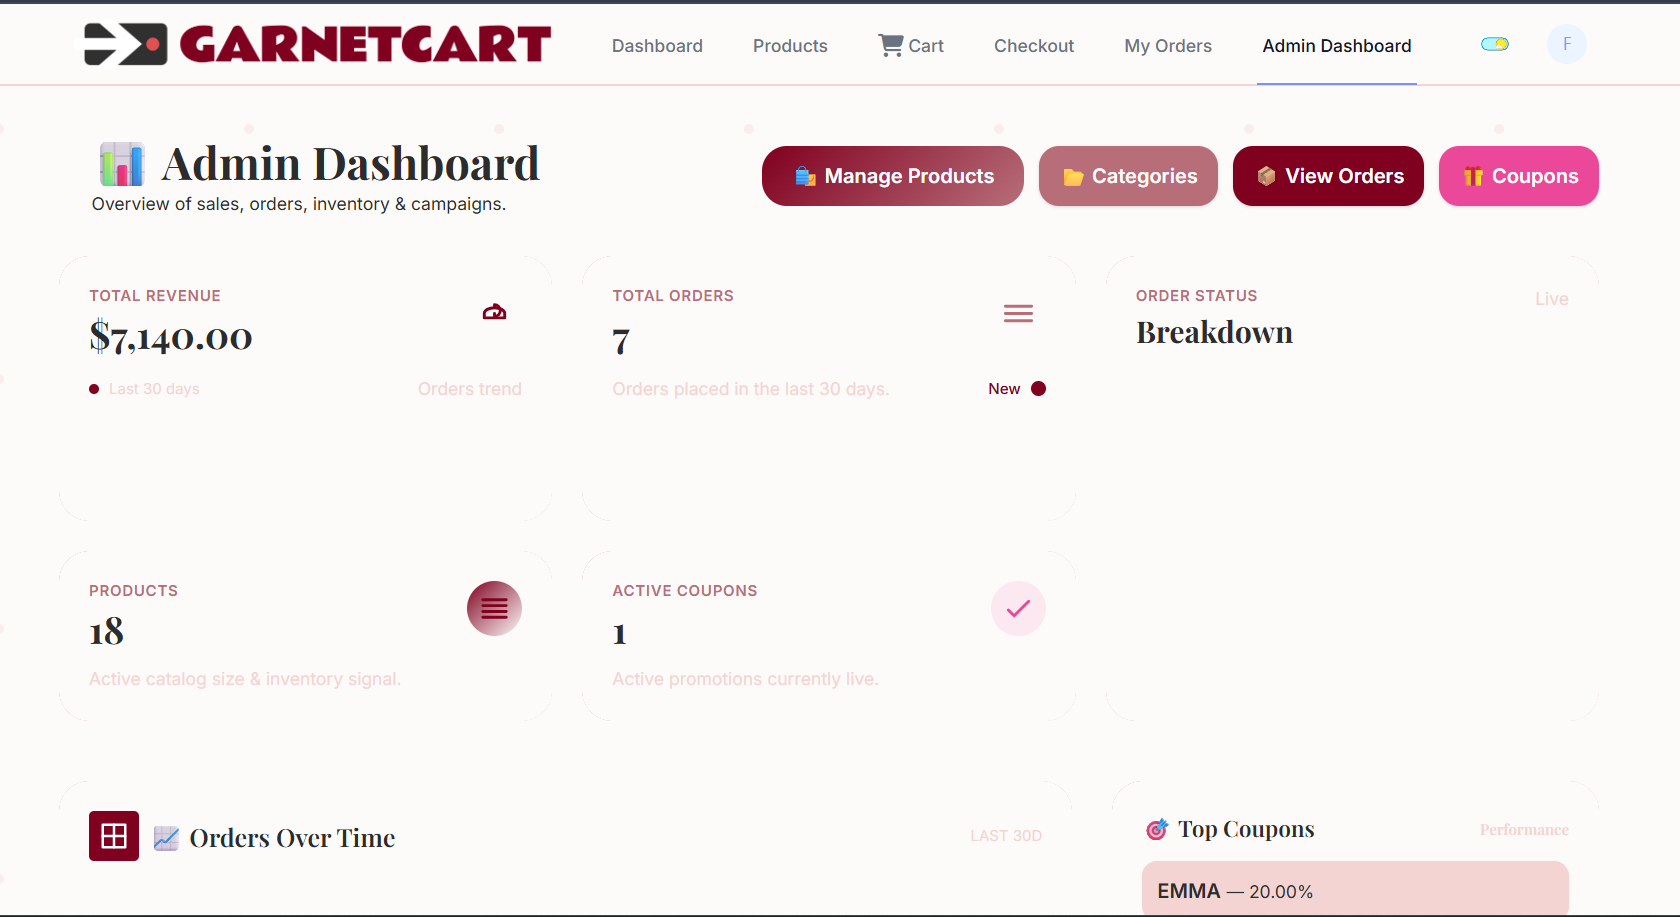Click the GarnetCart logo
Screen dimensions: 1680x917
click(x=316, y=44)
